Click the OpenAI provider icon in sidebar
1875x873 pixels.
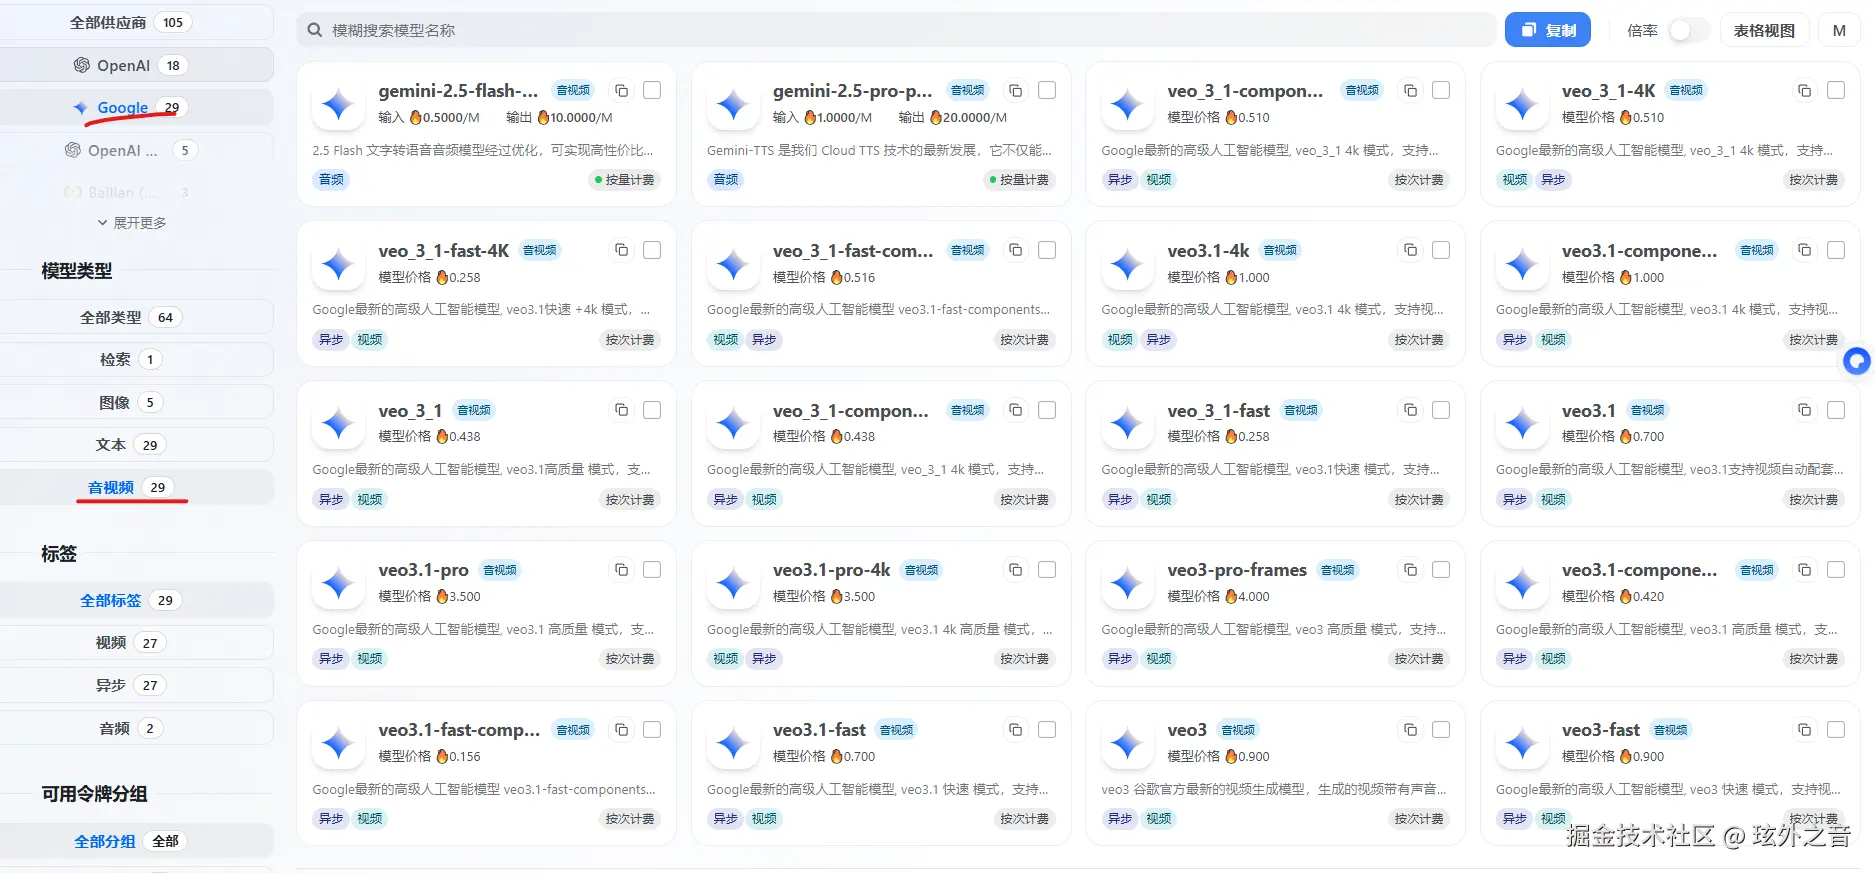82,65
